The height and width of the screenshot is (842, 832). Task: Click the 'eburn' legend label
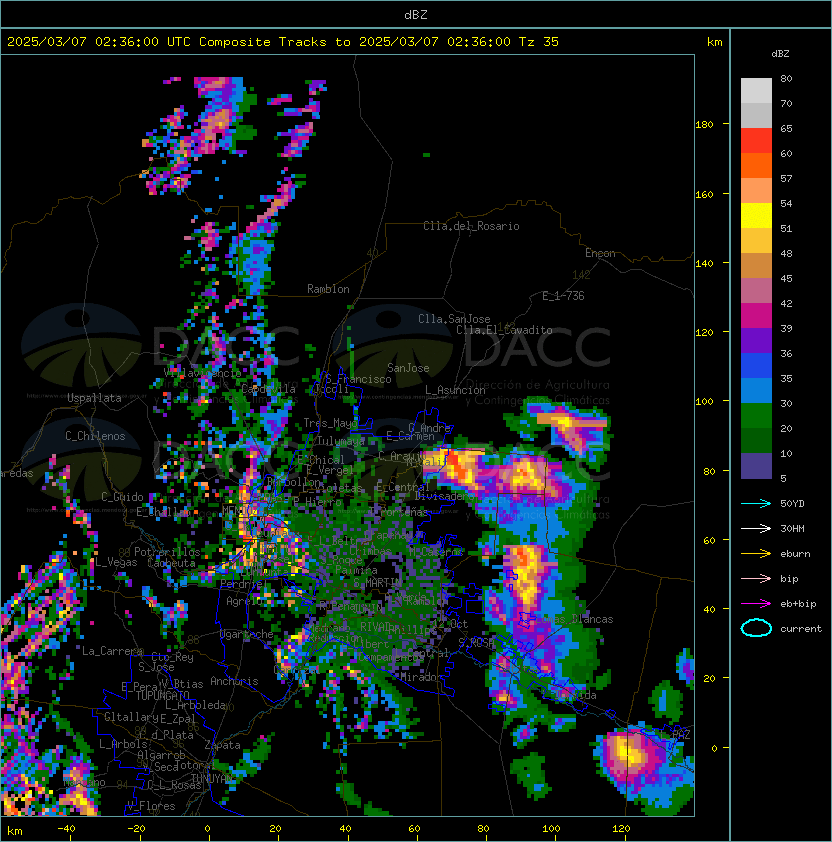pyautogui.click(x=795, y=554)
